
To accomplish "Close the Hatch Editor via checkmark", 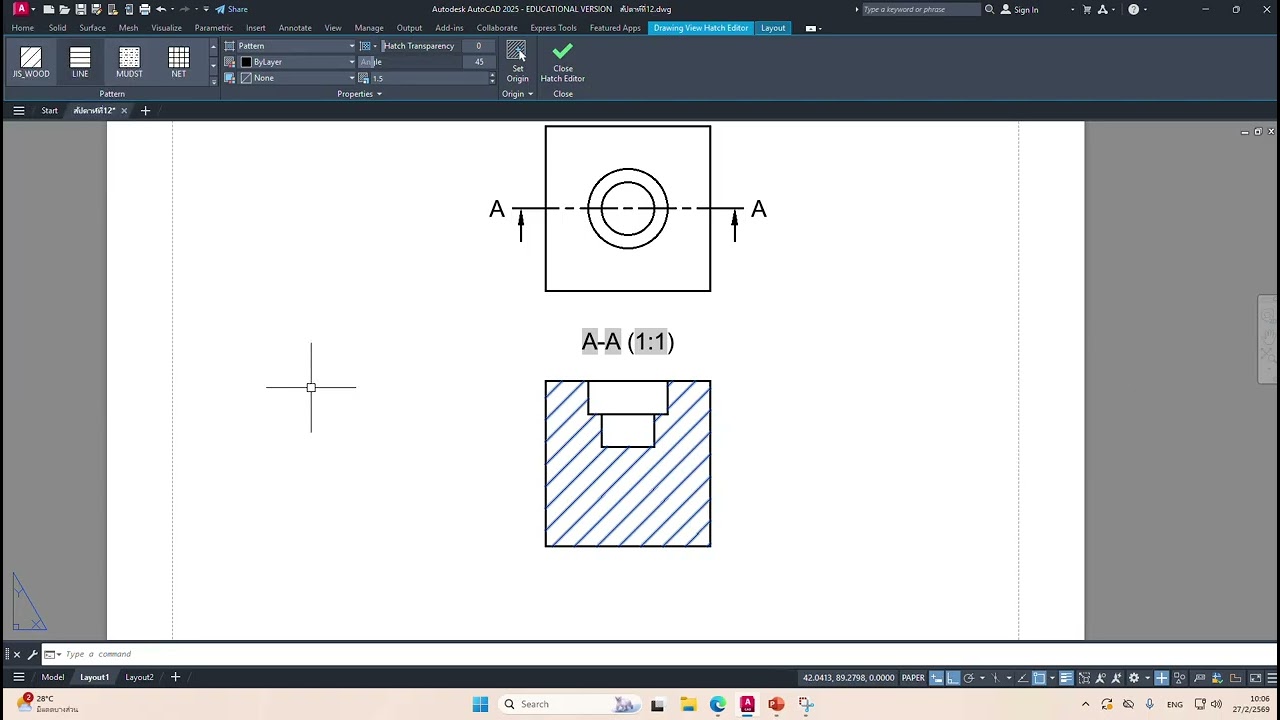I will click(563, 61).
